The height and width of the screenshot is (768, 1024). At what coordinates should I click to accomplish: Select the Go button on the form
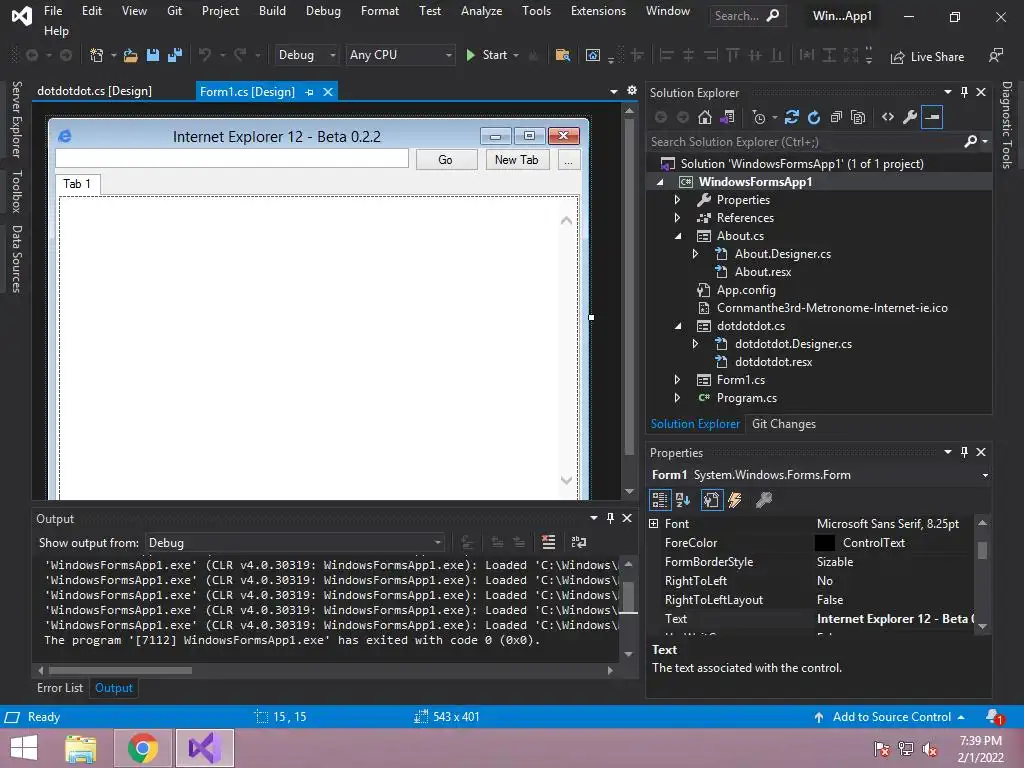446,159
